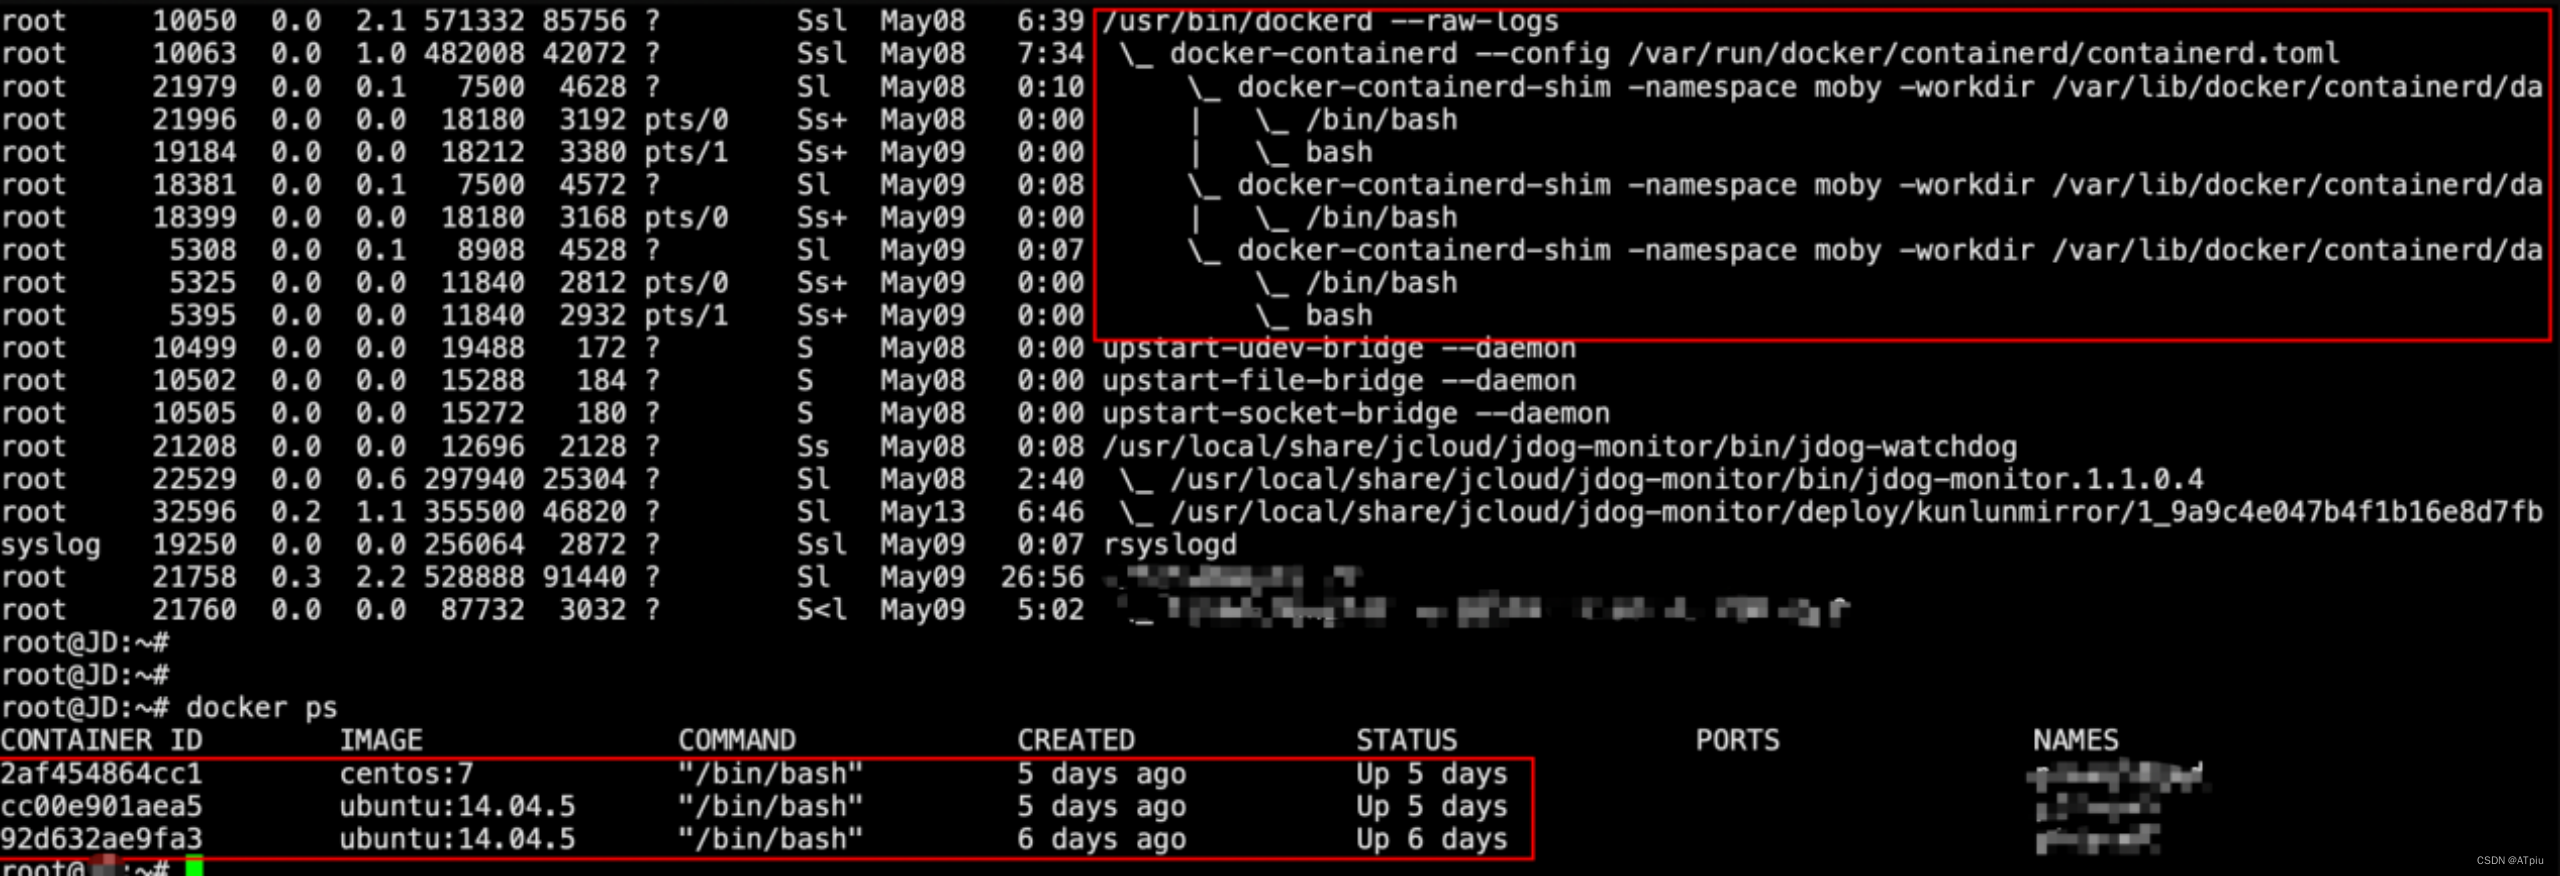This screenshot has height=876, width=2560.
Task: Click the COMMAND column header
Action: point(737,740)
